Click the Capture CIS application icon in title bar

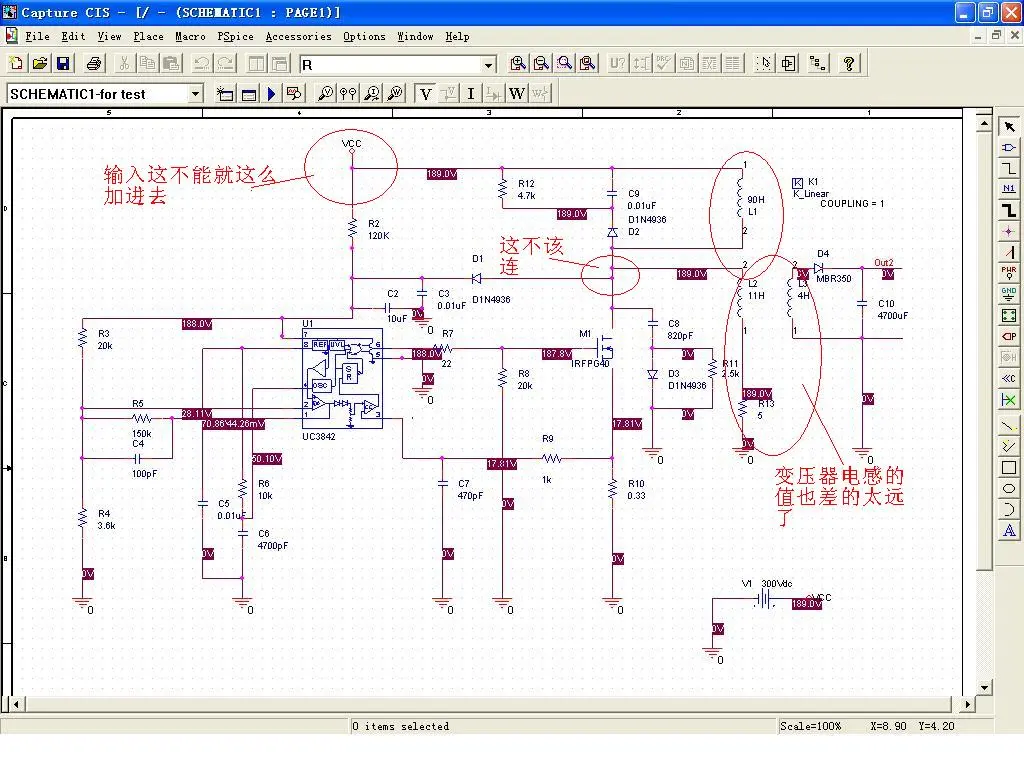click(10, 12)
